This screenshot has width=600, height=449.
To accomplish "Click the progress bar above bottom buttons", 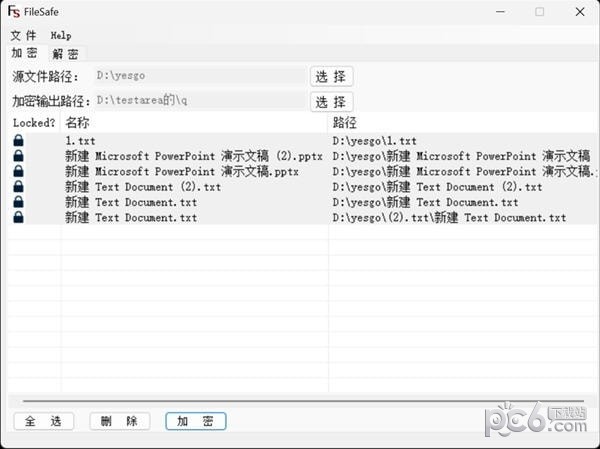I will 303,401.
